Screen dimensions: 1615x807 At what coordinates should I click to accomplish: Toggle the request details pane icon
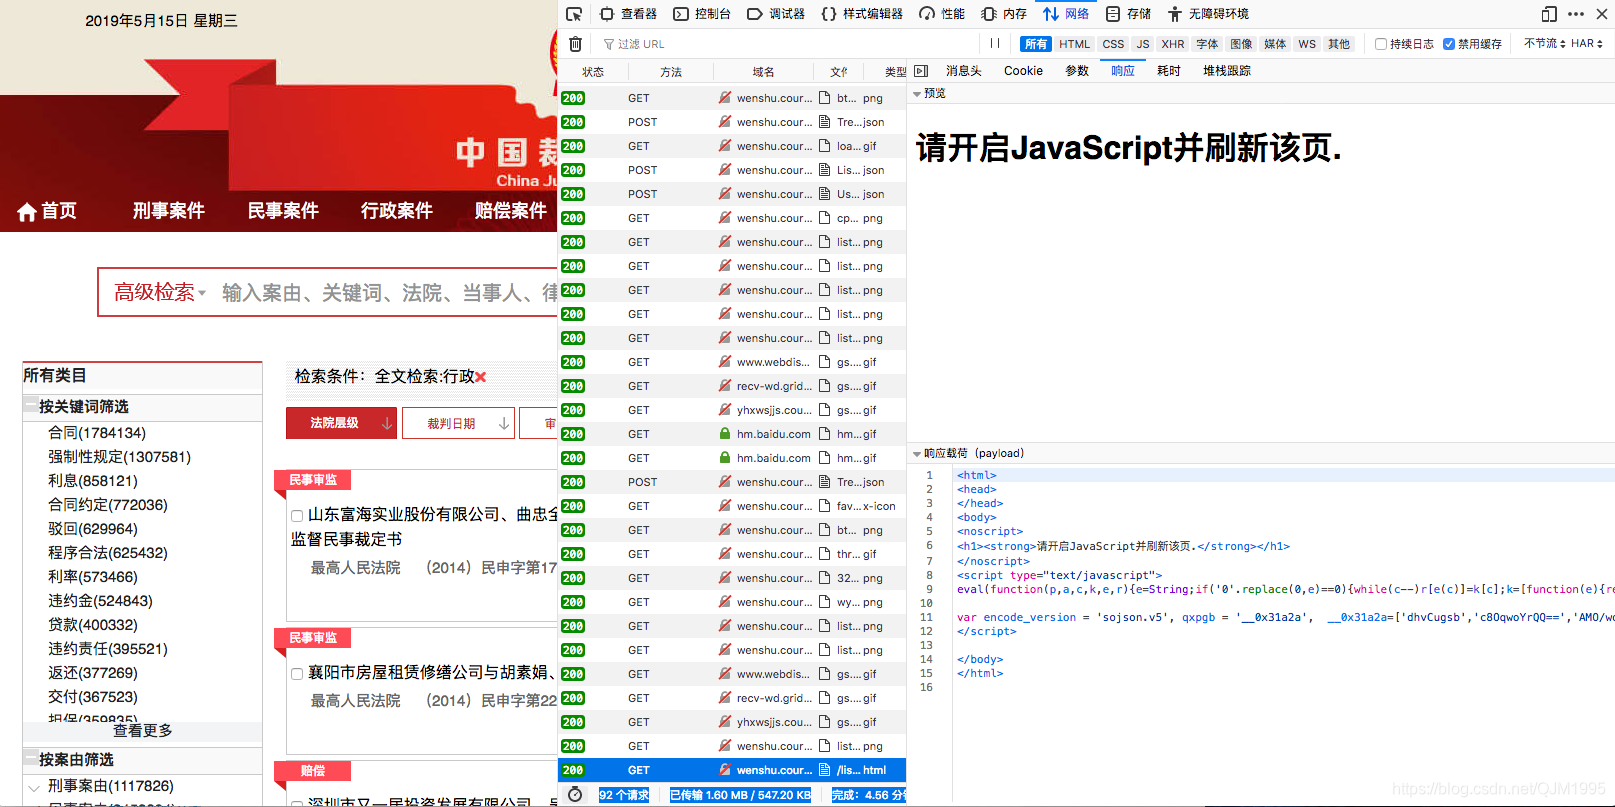click(x=921, y=71)
